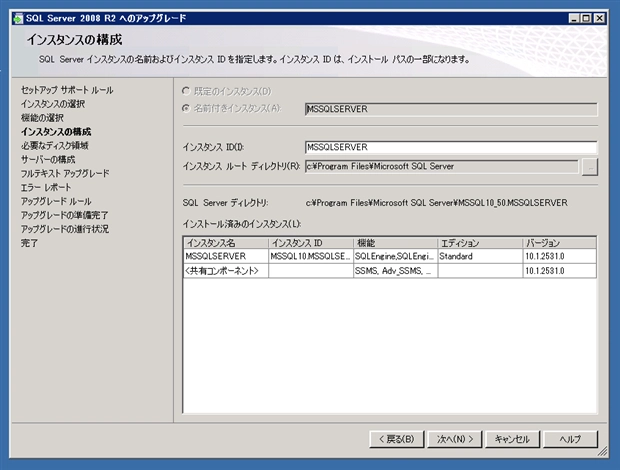The image size is (620, 470).
Task: Click the インスタンス ID input field
Action: click(x=451, y=147)
